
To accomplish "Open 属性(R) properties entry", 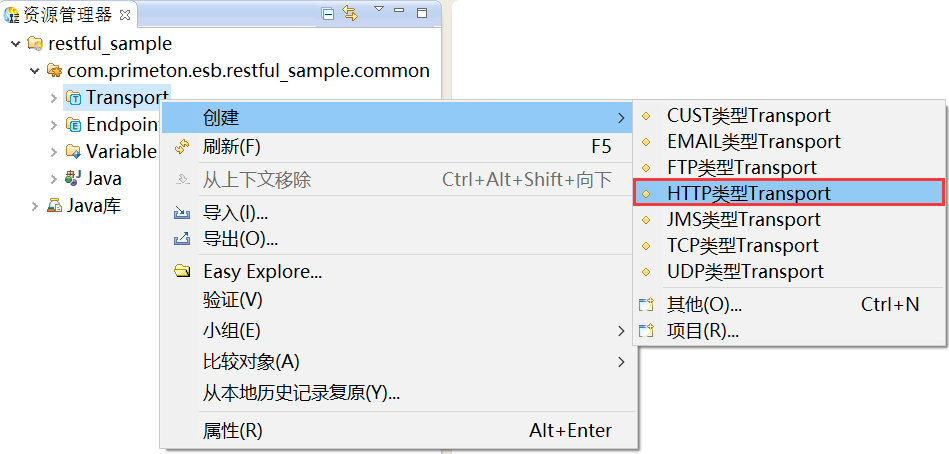I will click(232, 431).
